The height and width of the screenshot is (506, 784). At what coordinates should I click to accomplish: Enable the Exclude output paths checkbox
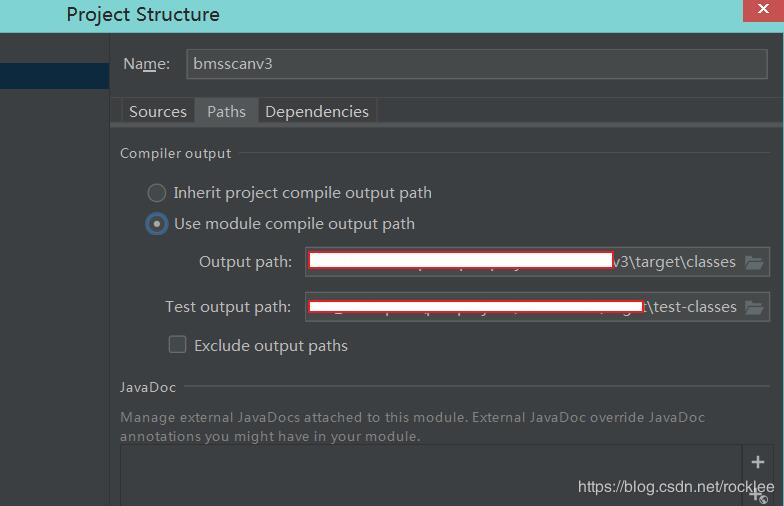click(178, 345)
